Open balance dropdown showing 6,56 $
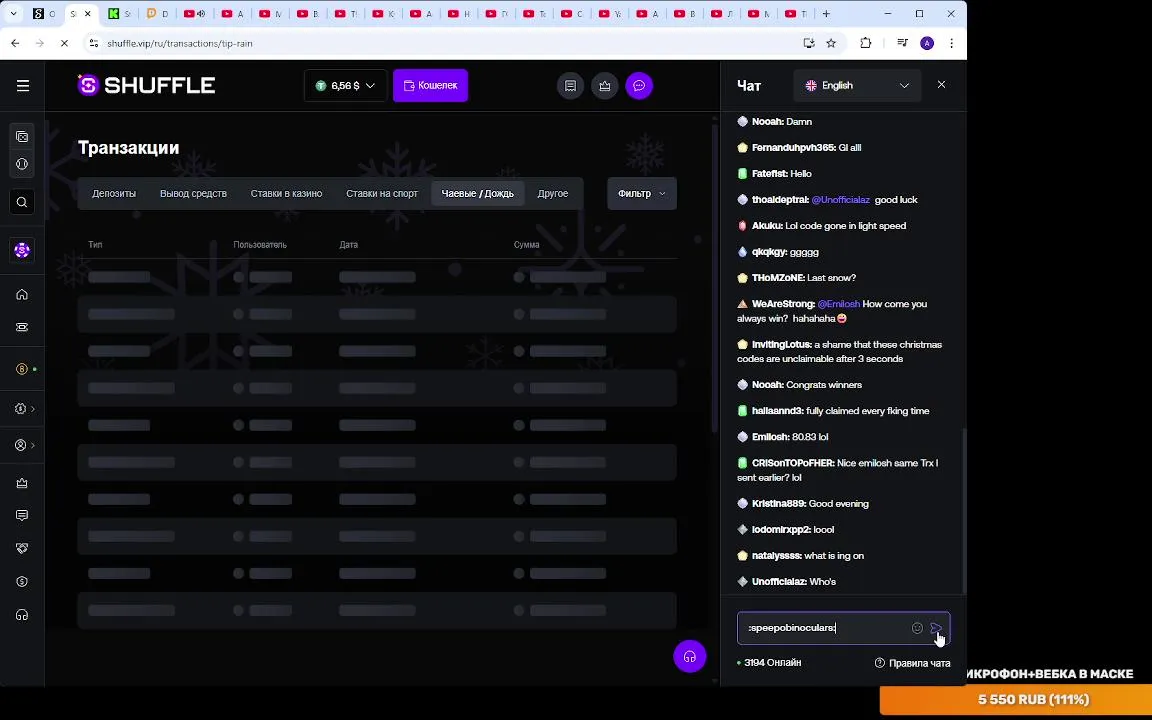The height and width of the screenshot is (720, 1152). coord(345,85)
